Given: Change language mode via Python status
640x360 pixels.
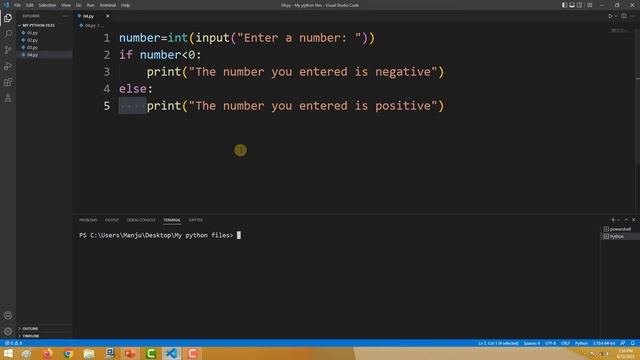Looking at the screenshot, I should pyautogui.click(x=581, y=343).
